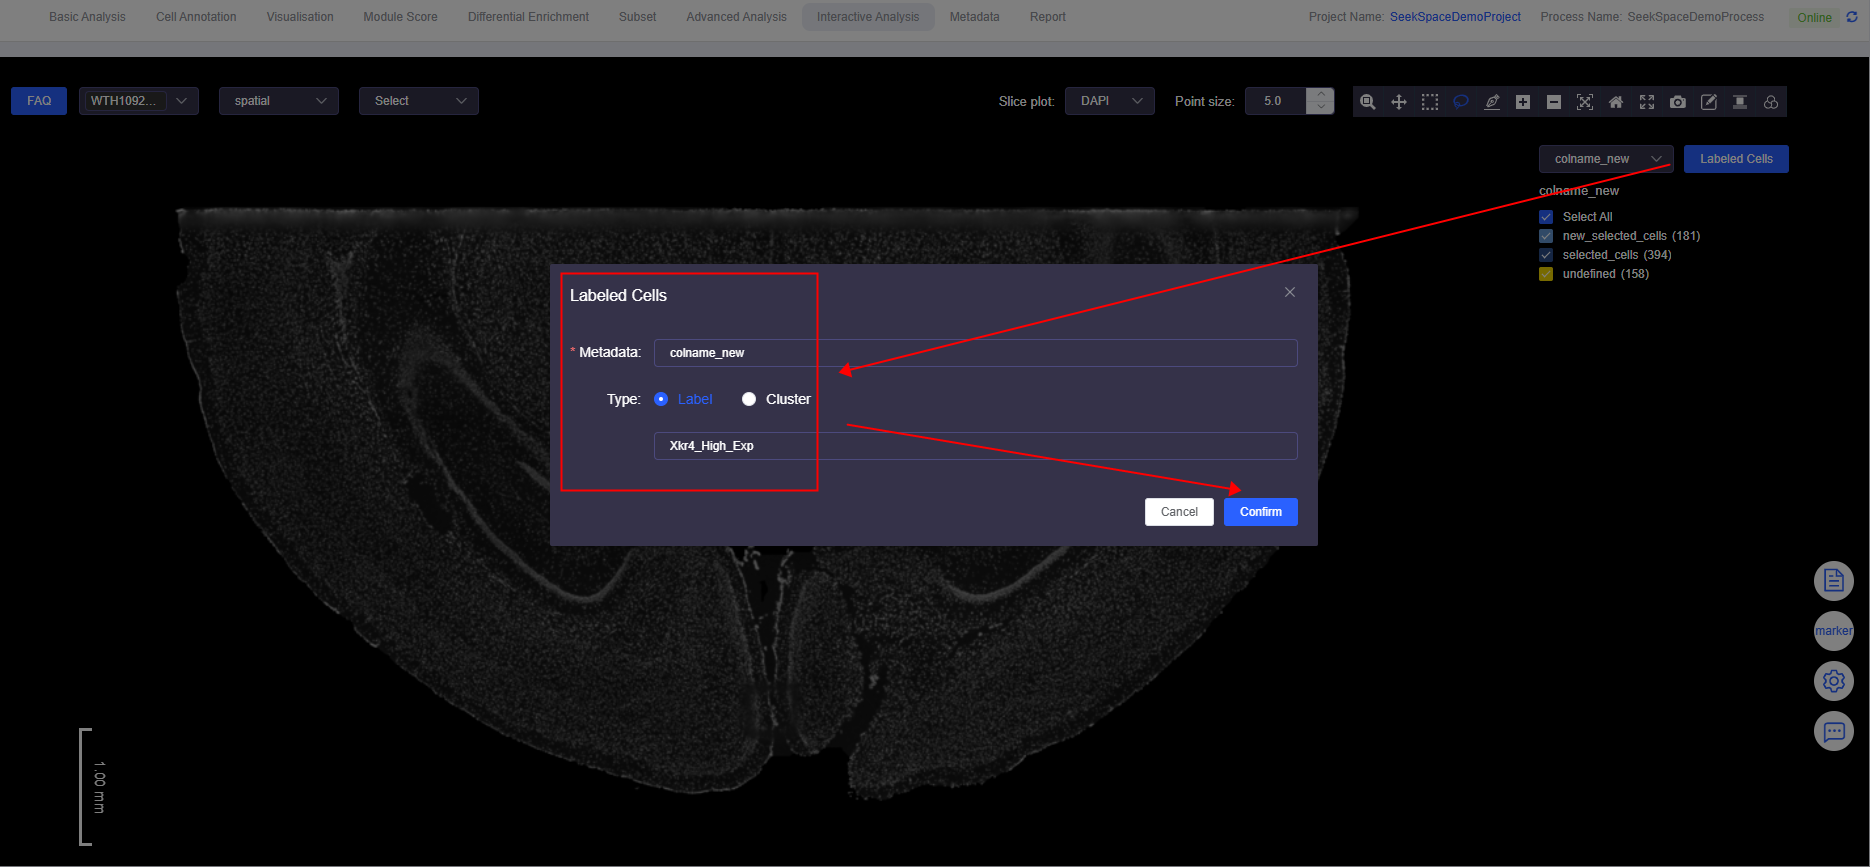Switch to the Differential Enrichment tab
The image size is (1870, 867).
[528, 17]
